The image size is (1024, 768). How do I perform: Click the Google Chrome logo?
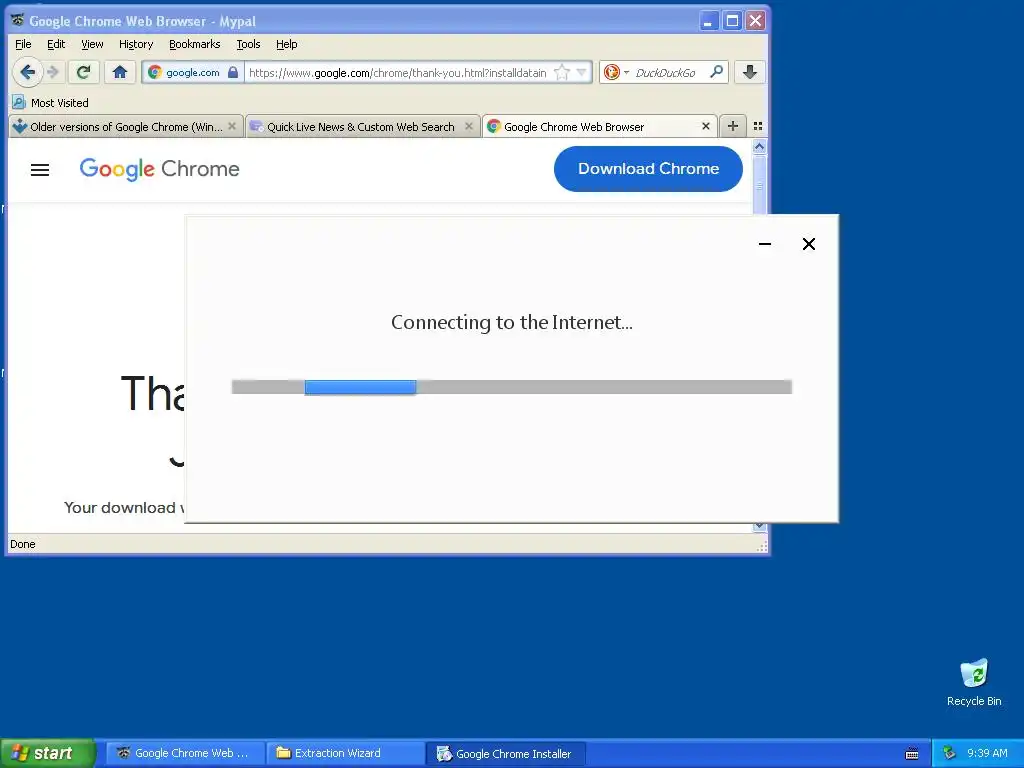click(159, 169)
